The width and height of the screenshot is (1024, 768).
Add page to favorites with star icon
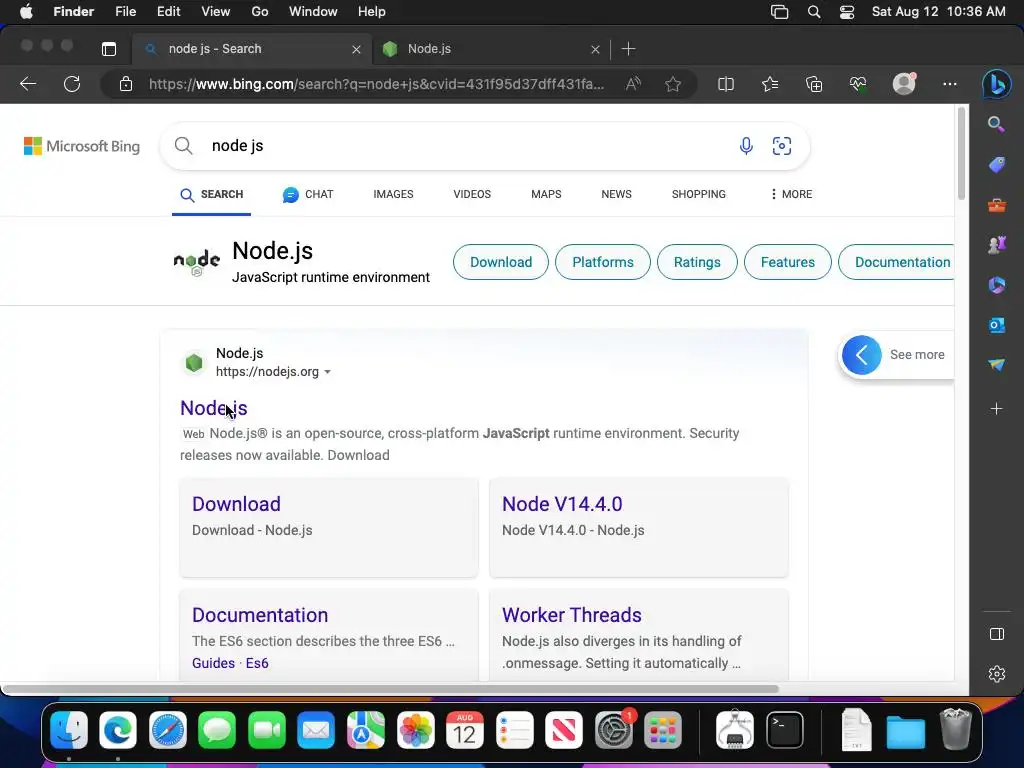pos(673,84)
